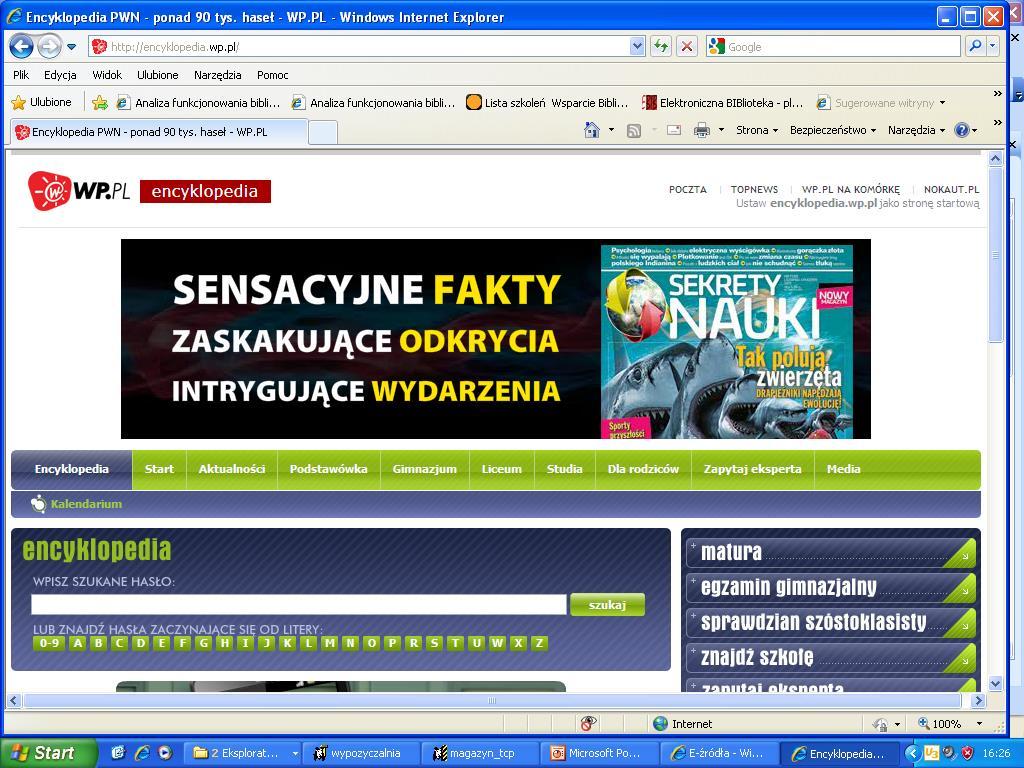The image size is (1024, 768).
Task: Go back with the browser Back arrow
Action: tap(22, 47)
